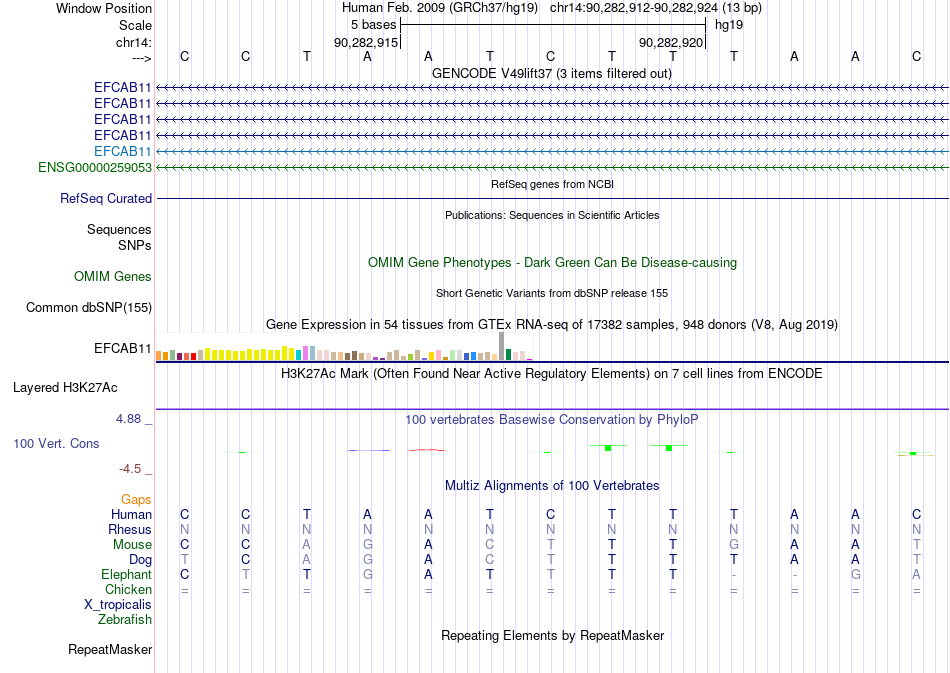Open the 100 Vert. Cons track label

pyautogui.click(x=56, y=443)
